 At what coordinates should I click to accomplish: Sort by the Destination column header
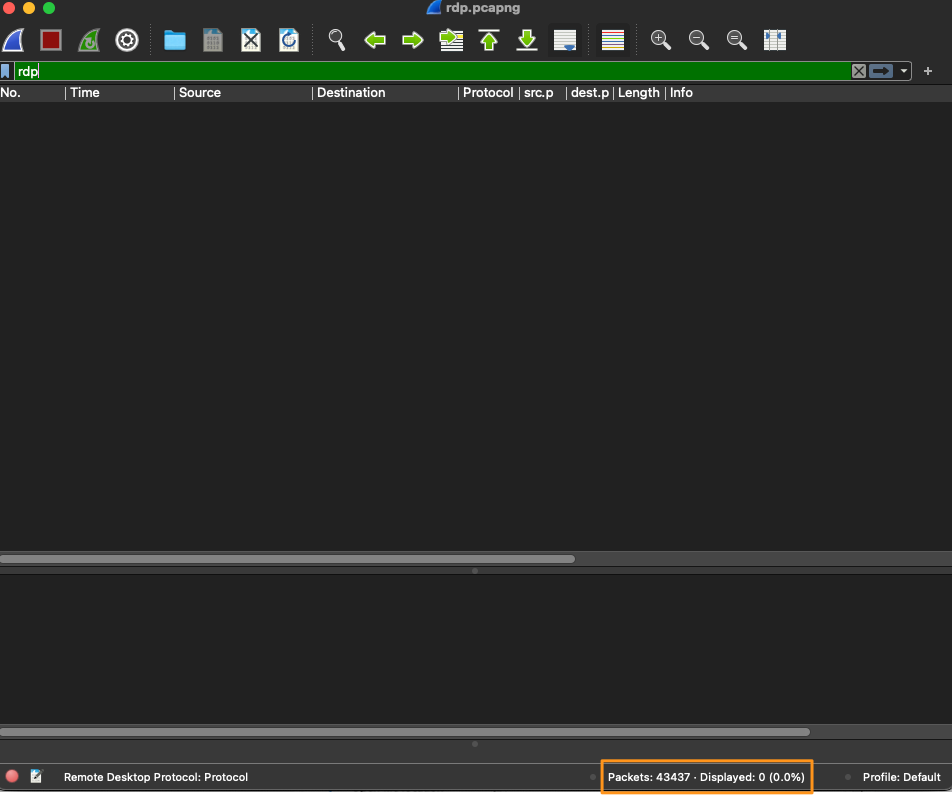[351, 93]
